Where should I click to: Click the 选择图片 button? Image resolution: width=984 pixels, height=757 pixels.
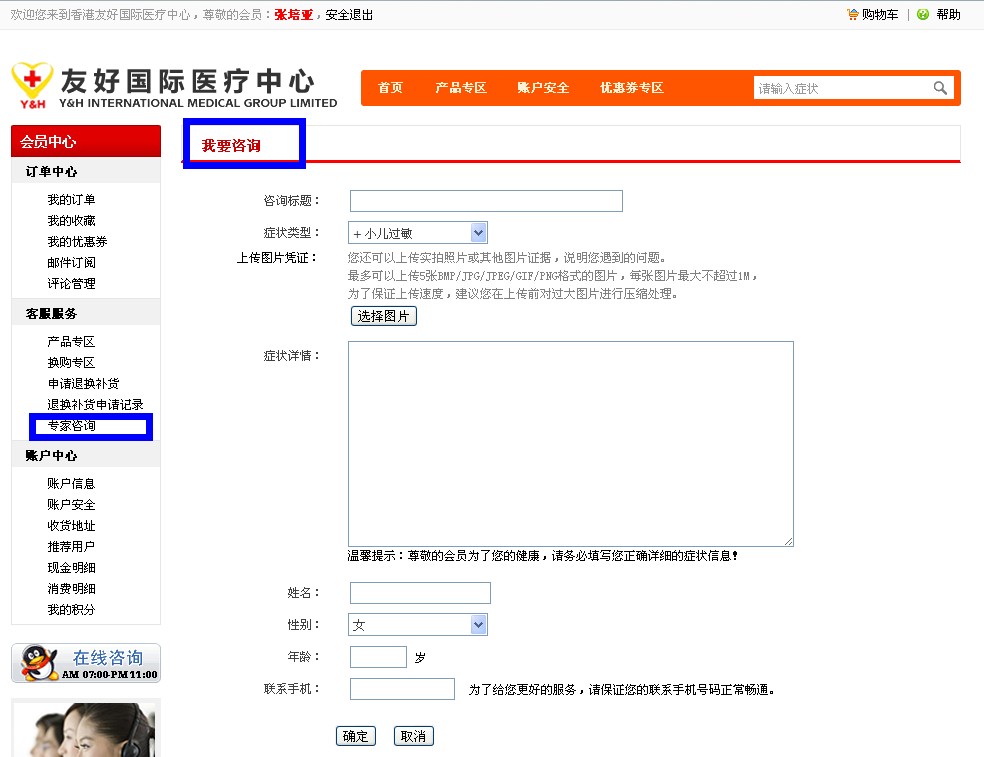[383, 316]
